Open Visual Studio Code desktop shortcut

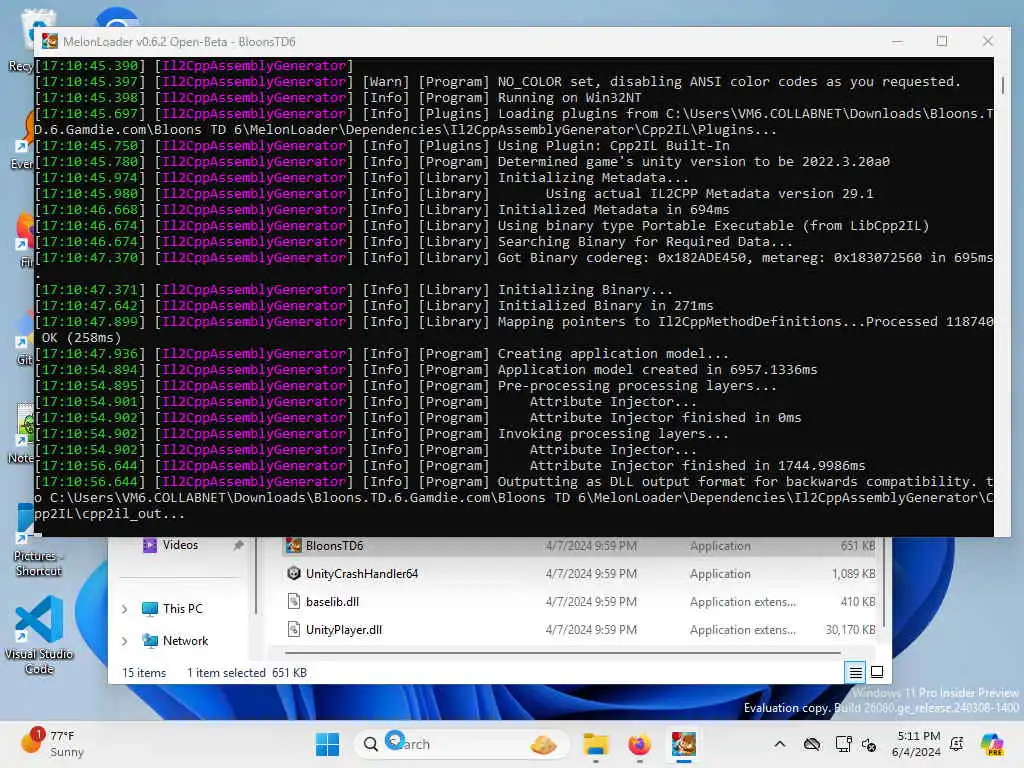39,635
